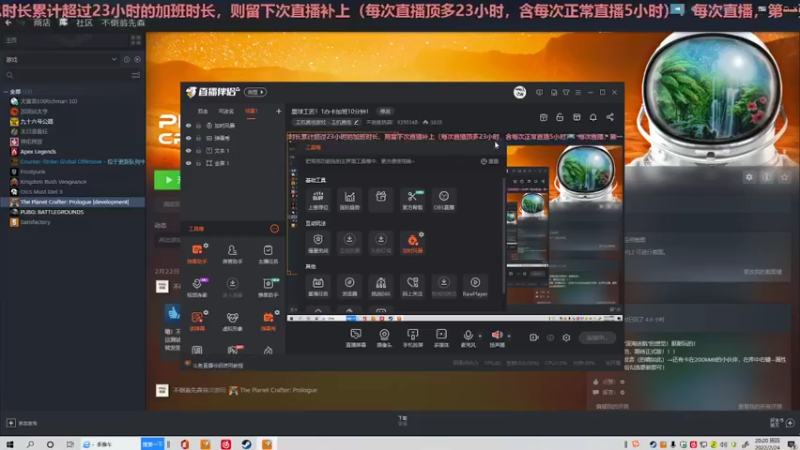This screenshot has width=800, height=450.
Task: Open the 商店 menu in Steam
Action: [41, 23]
